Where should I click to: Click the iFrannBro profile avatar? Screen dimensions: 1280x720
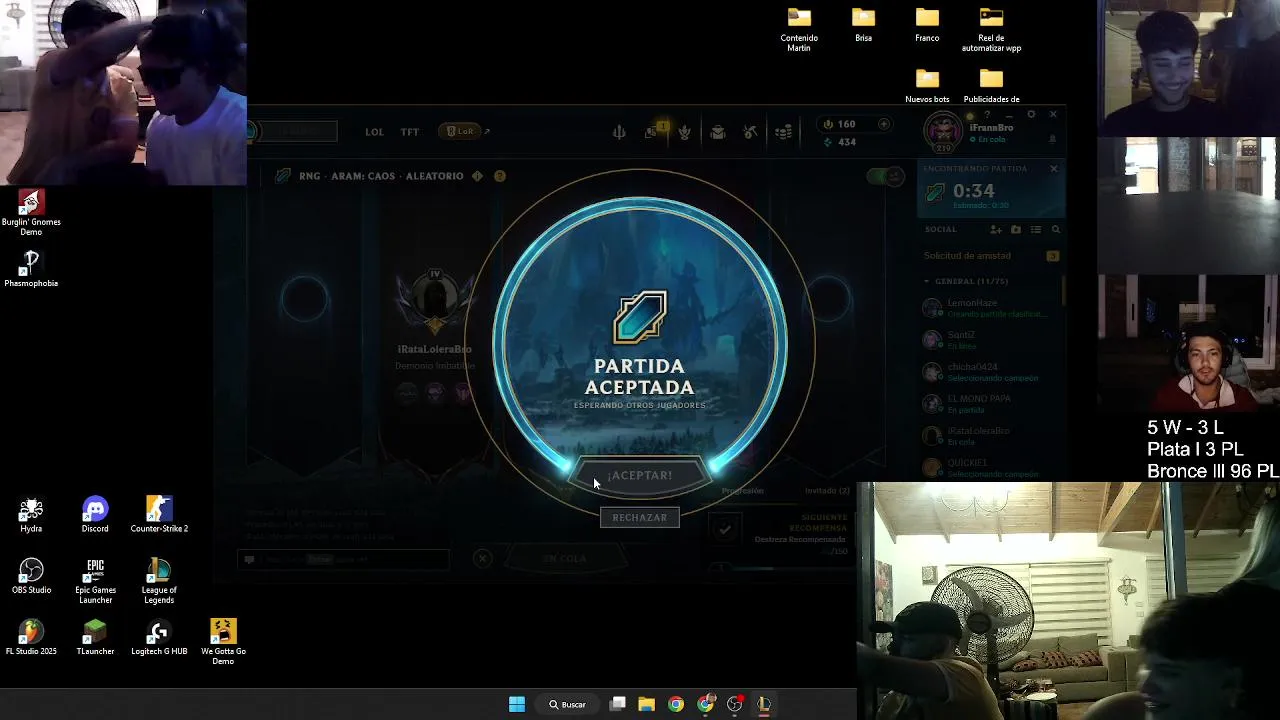[942, 130]
